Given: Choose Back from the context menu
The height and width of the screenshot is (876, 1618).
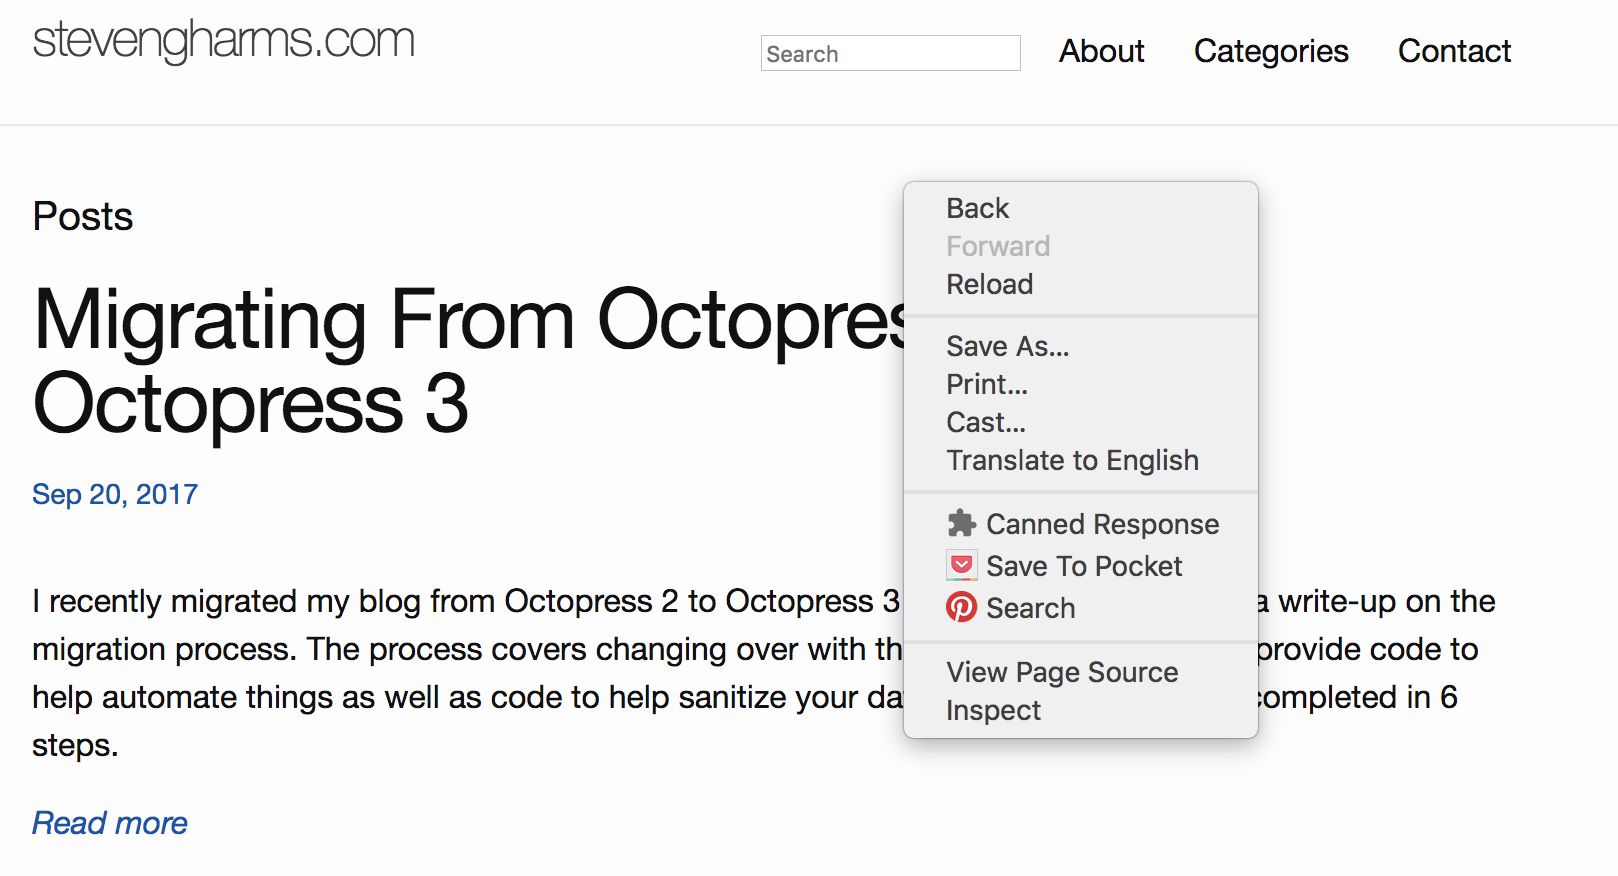Looking at the screenshot, I should (x=978, y=208).
